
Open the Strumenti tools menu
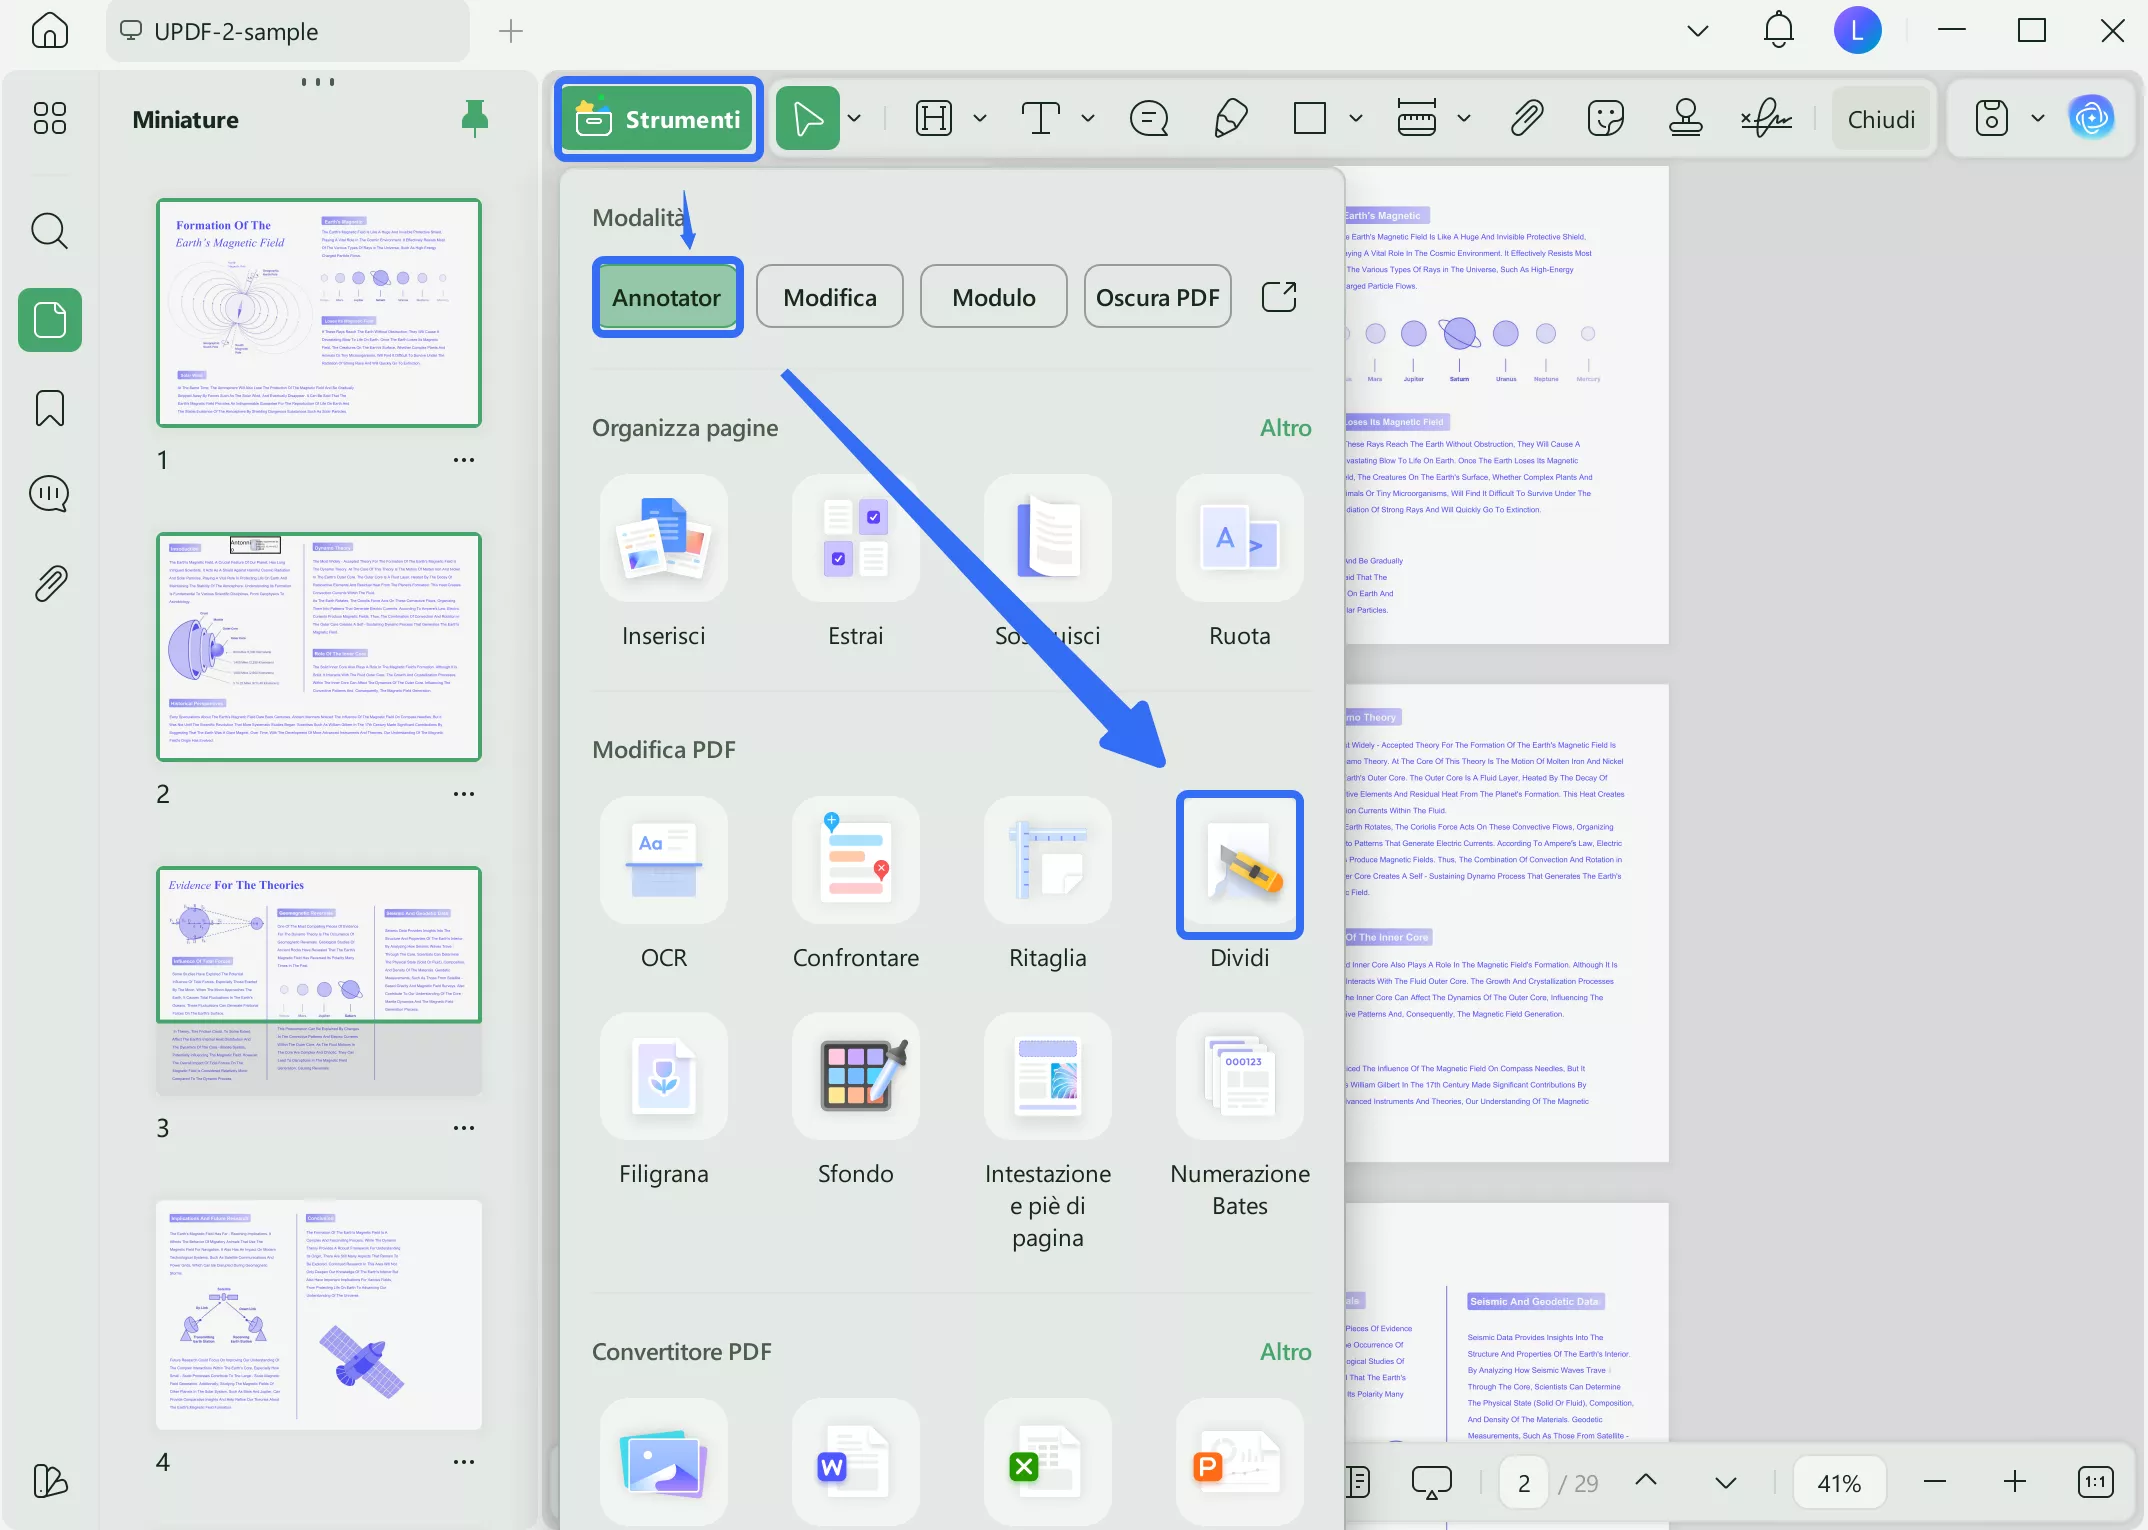click(x=658, y=119)
